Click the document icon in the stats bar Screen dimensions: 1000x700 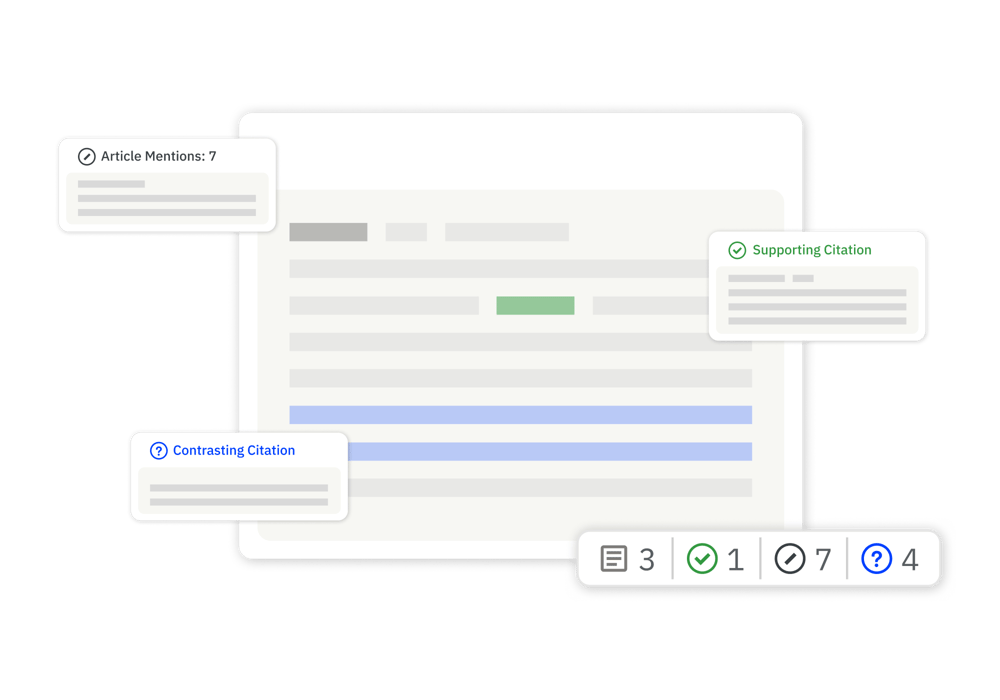(x=613, y=559)
